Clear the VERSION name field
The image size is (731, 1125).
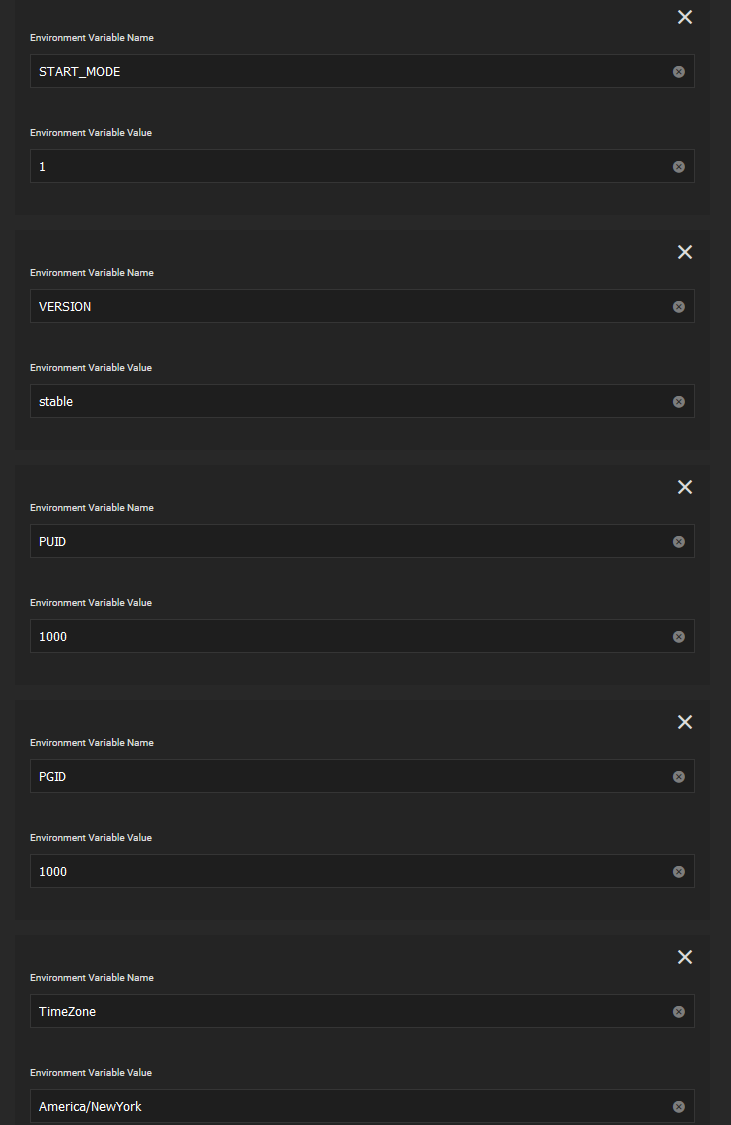(x=679, y=307)
